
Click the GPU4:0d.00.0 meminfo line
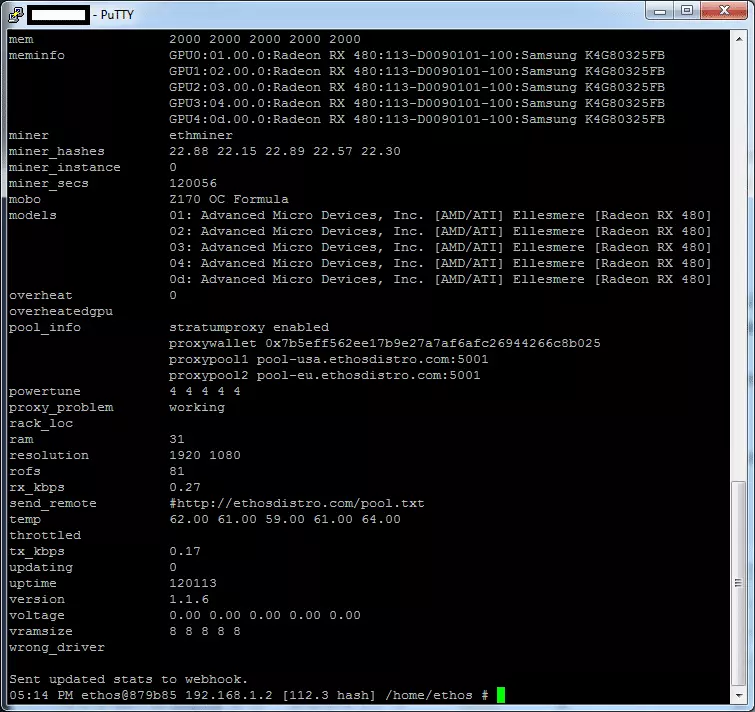tap(417, 119)
